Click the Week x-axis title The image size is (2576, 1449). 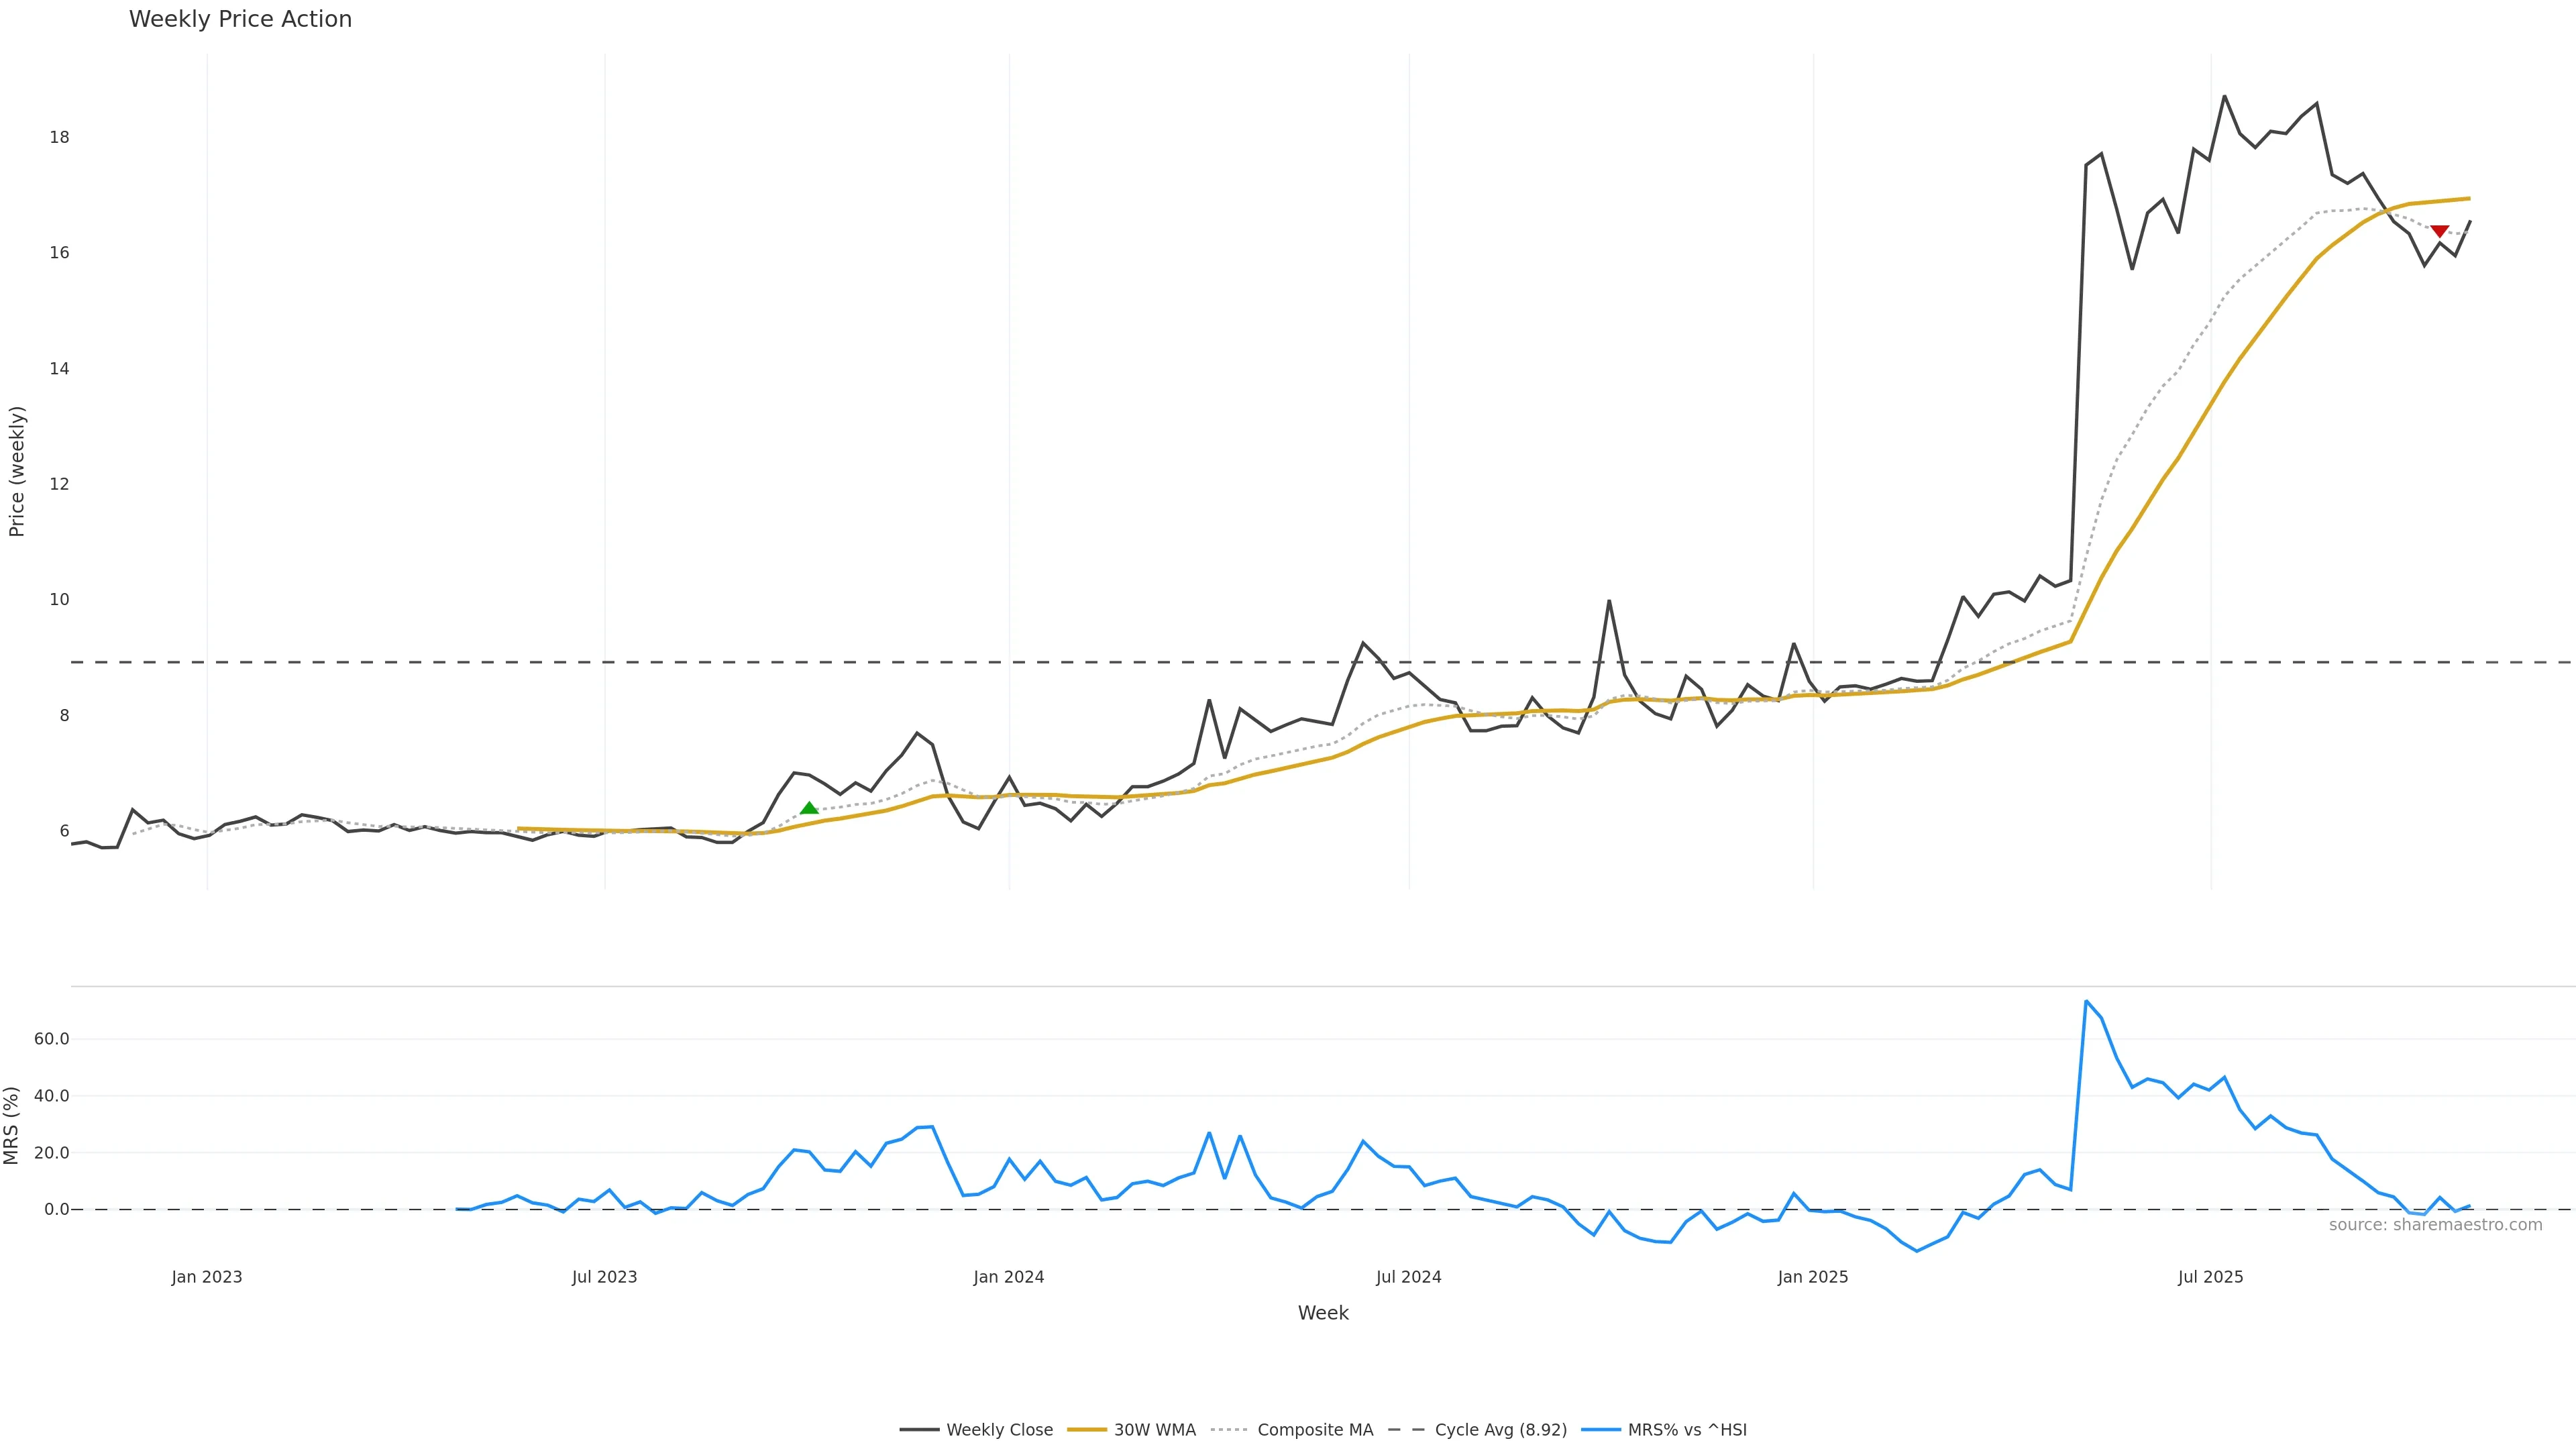pos(1323,1313)
